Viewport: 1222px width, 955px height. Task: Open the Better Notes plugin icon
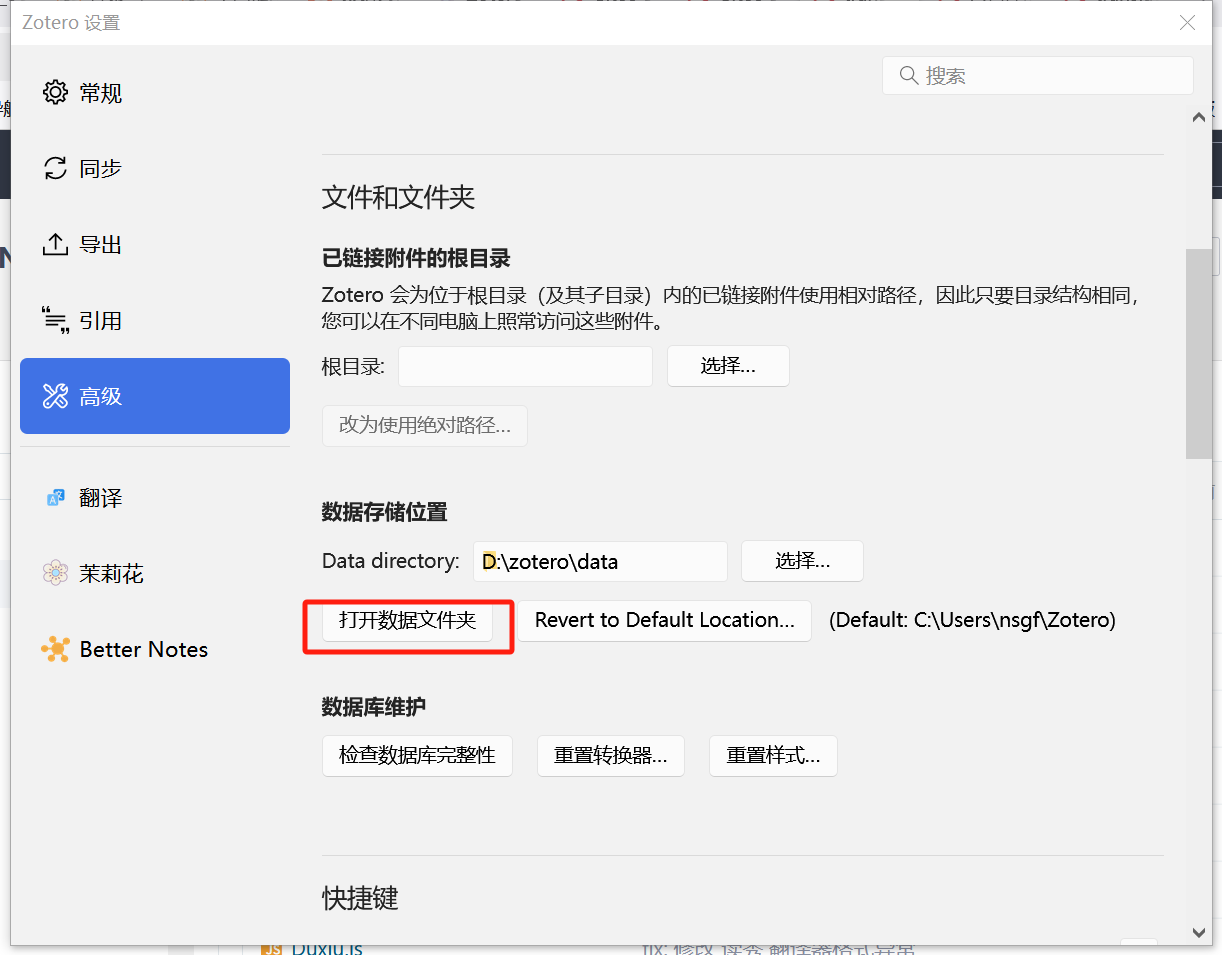click(55, 649)
